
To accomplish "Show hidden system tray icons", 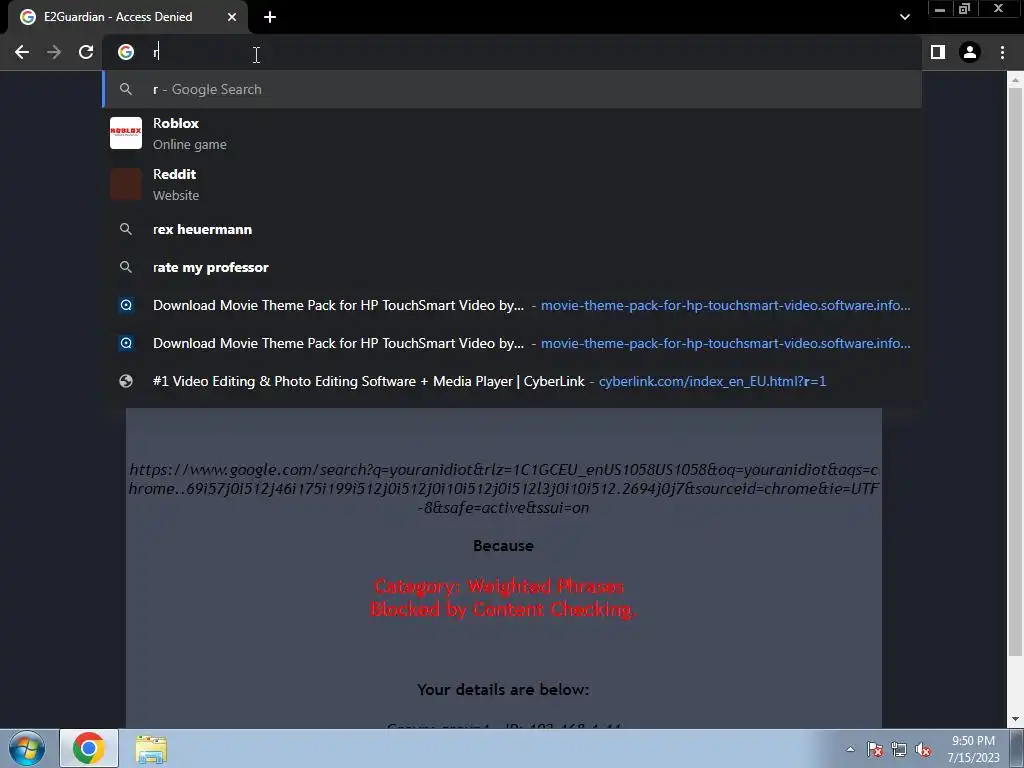I will click(x=850, y=749).
